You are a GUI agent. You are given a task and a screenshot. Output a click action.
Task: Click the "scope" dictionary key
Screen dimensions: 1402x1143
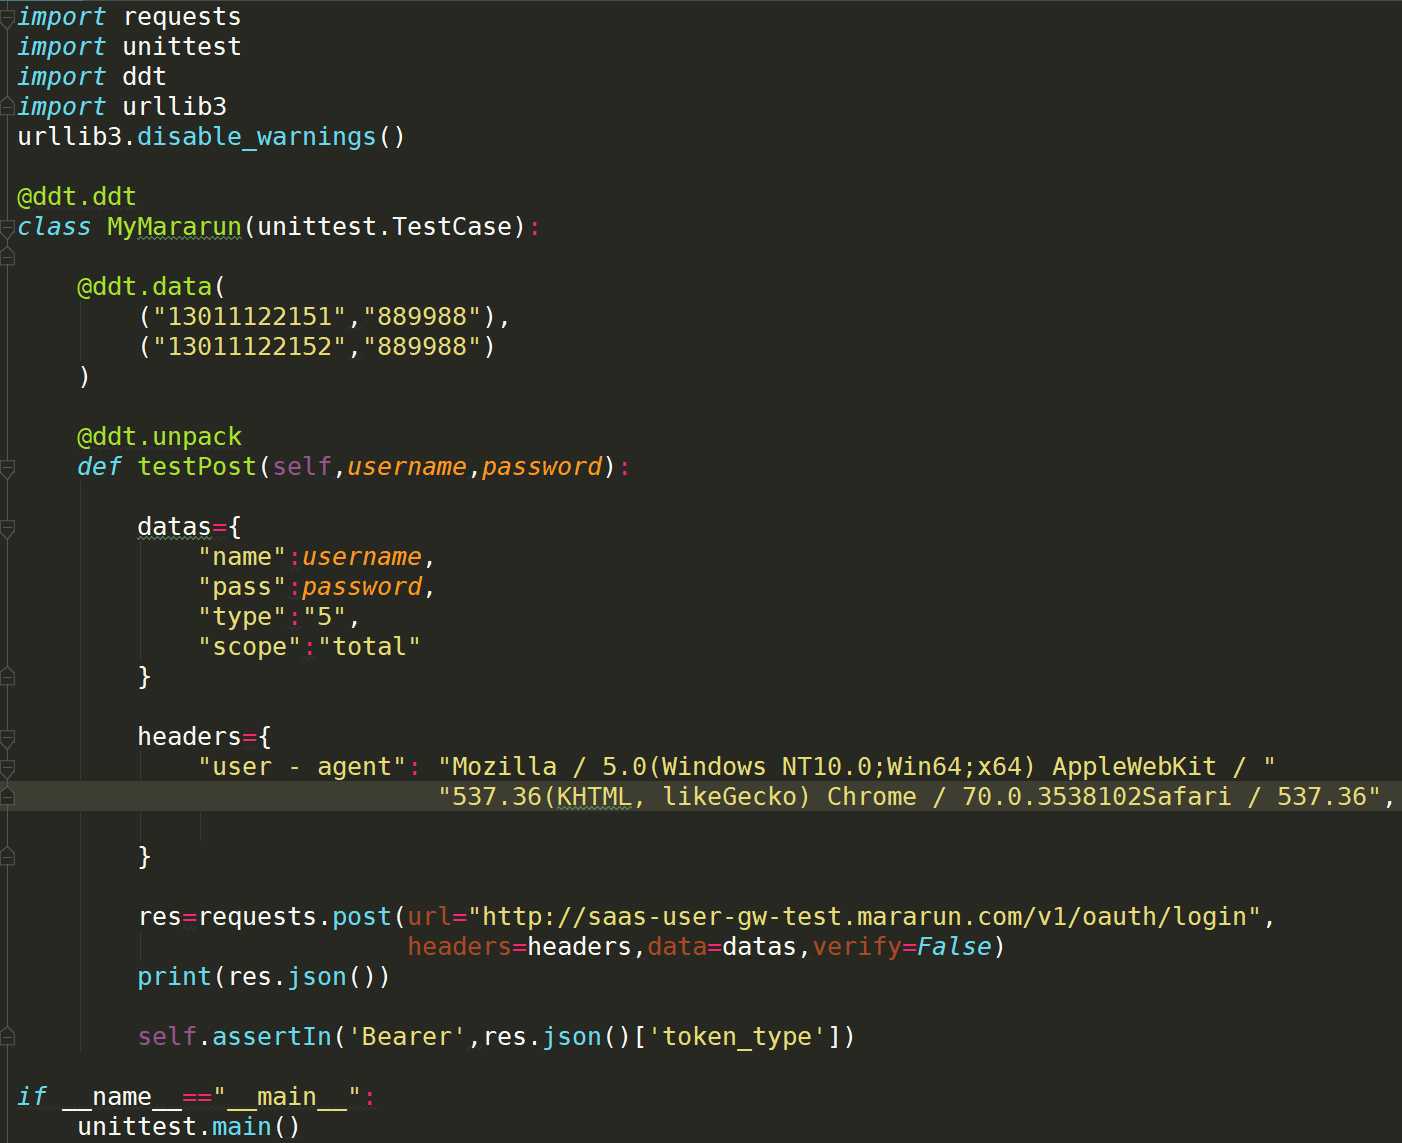pos(250,647)
